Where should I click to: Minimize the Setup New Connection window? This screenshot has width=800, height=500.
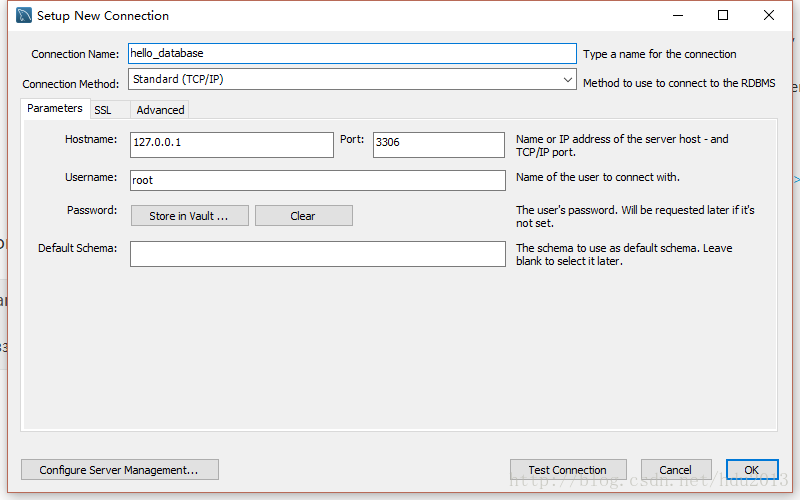(678, 15)
